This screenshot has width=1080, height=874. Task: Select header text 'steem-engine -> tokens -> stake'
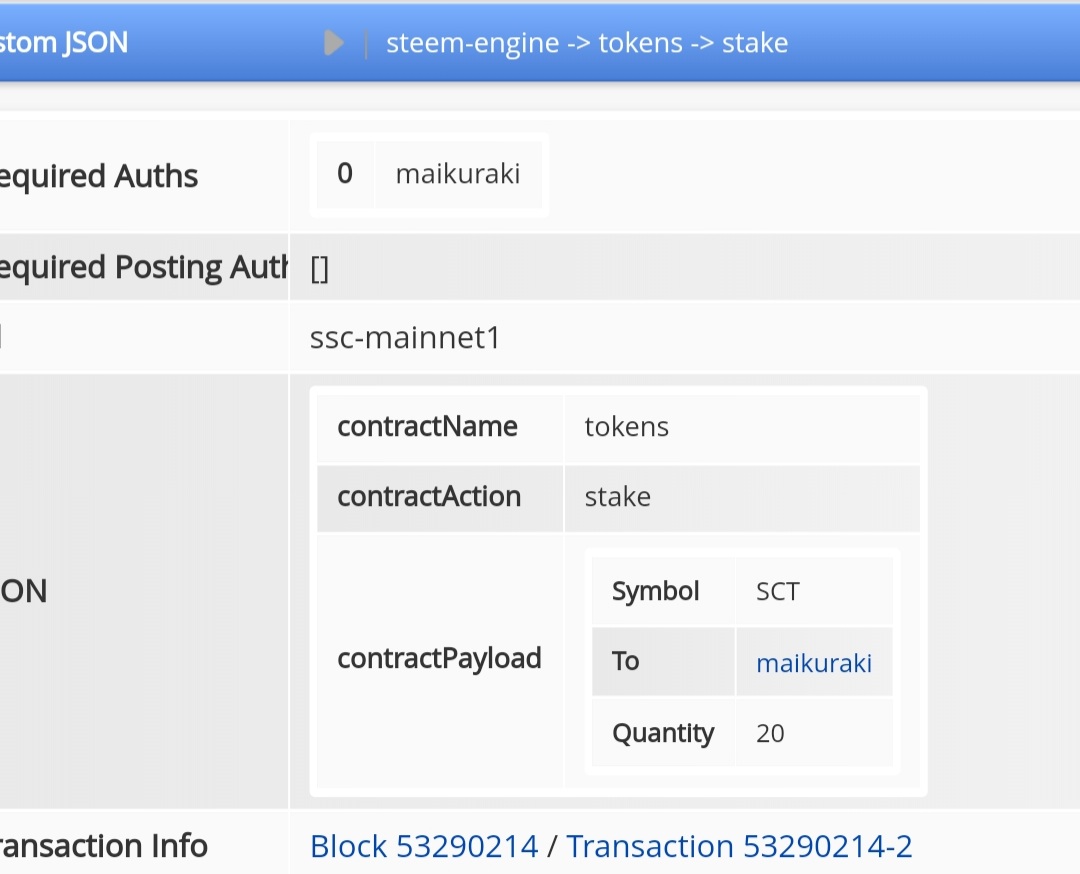(587, 43)
